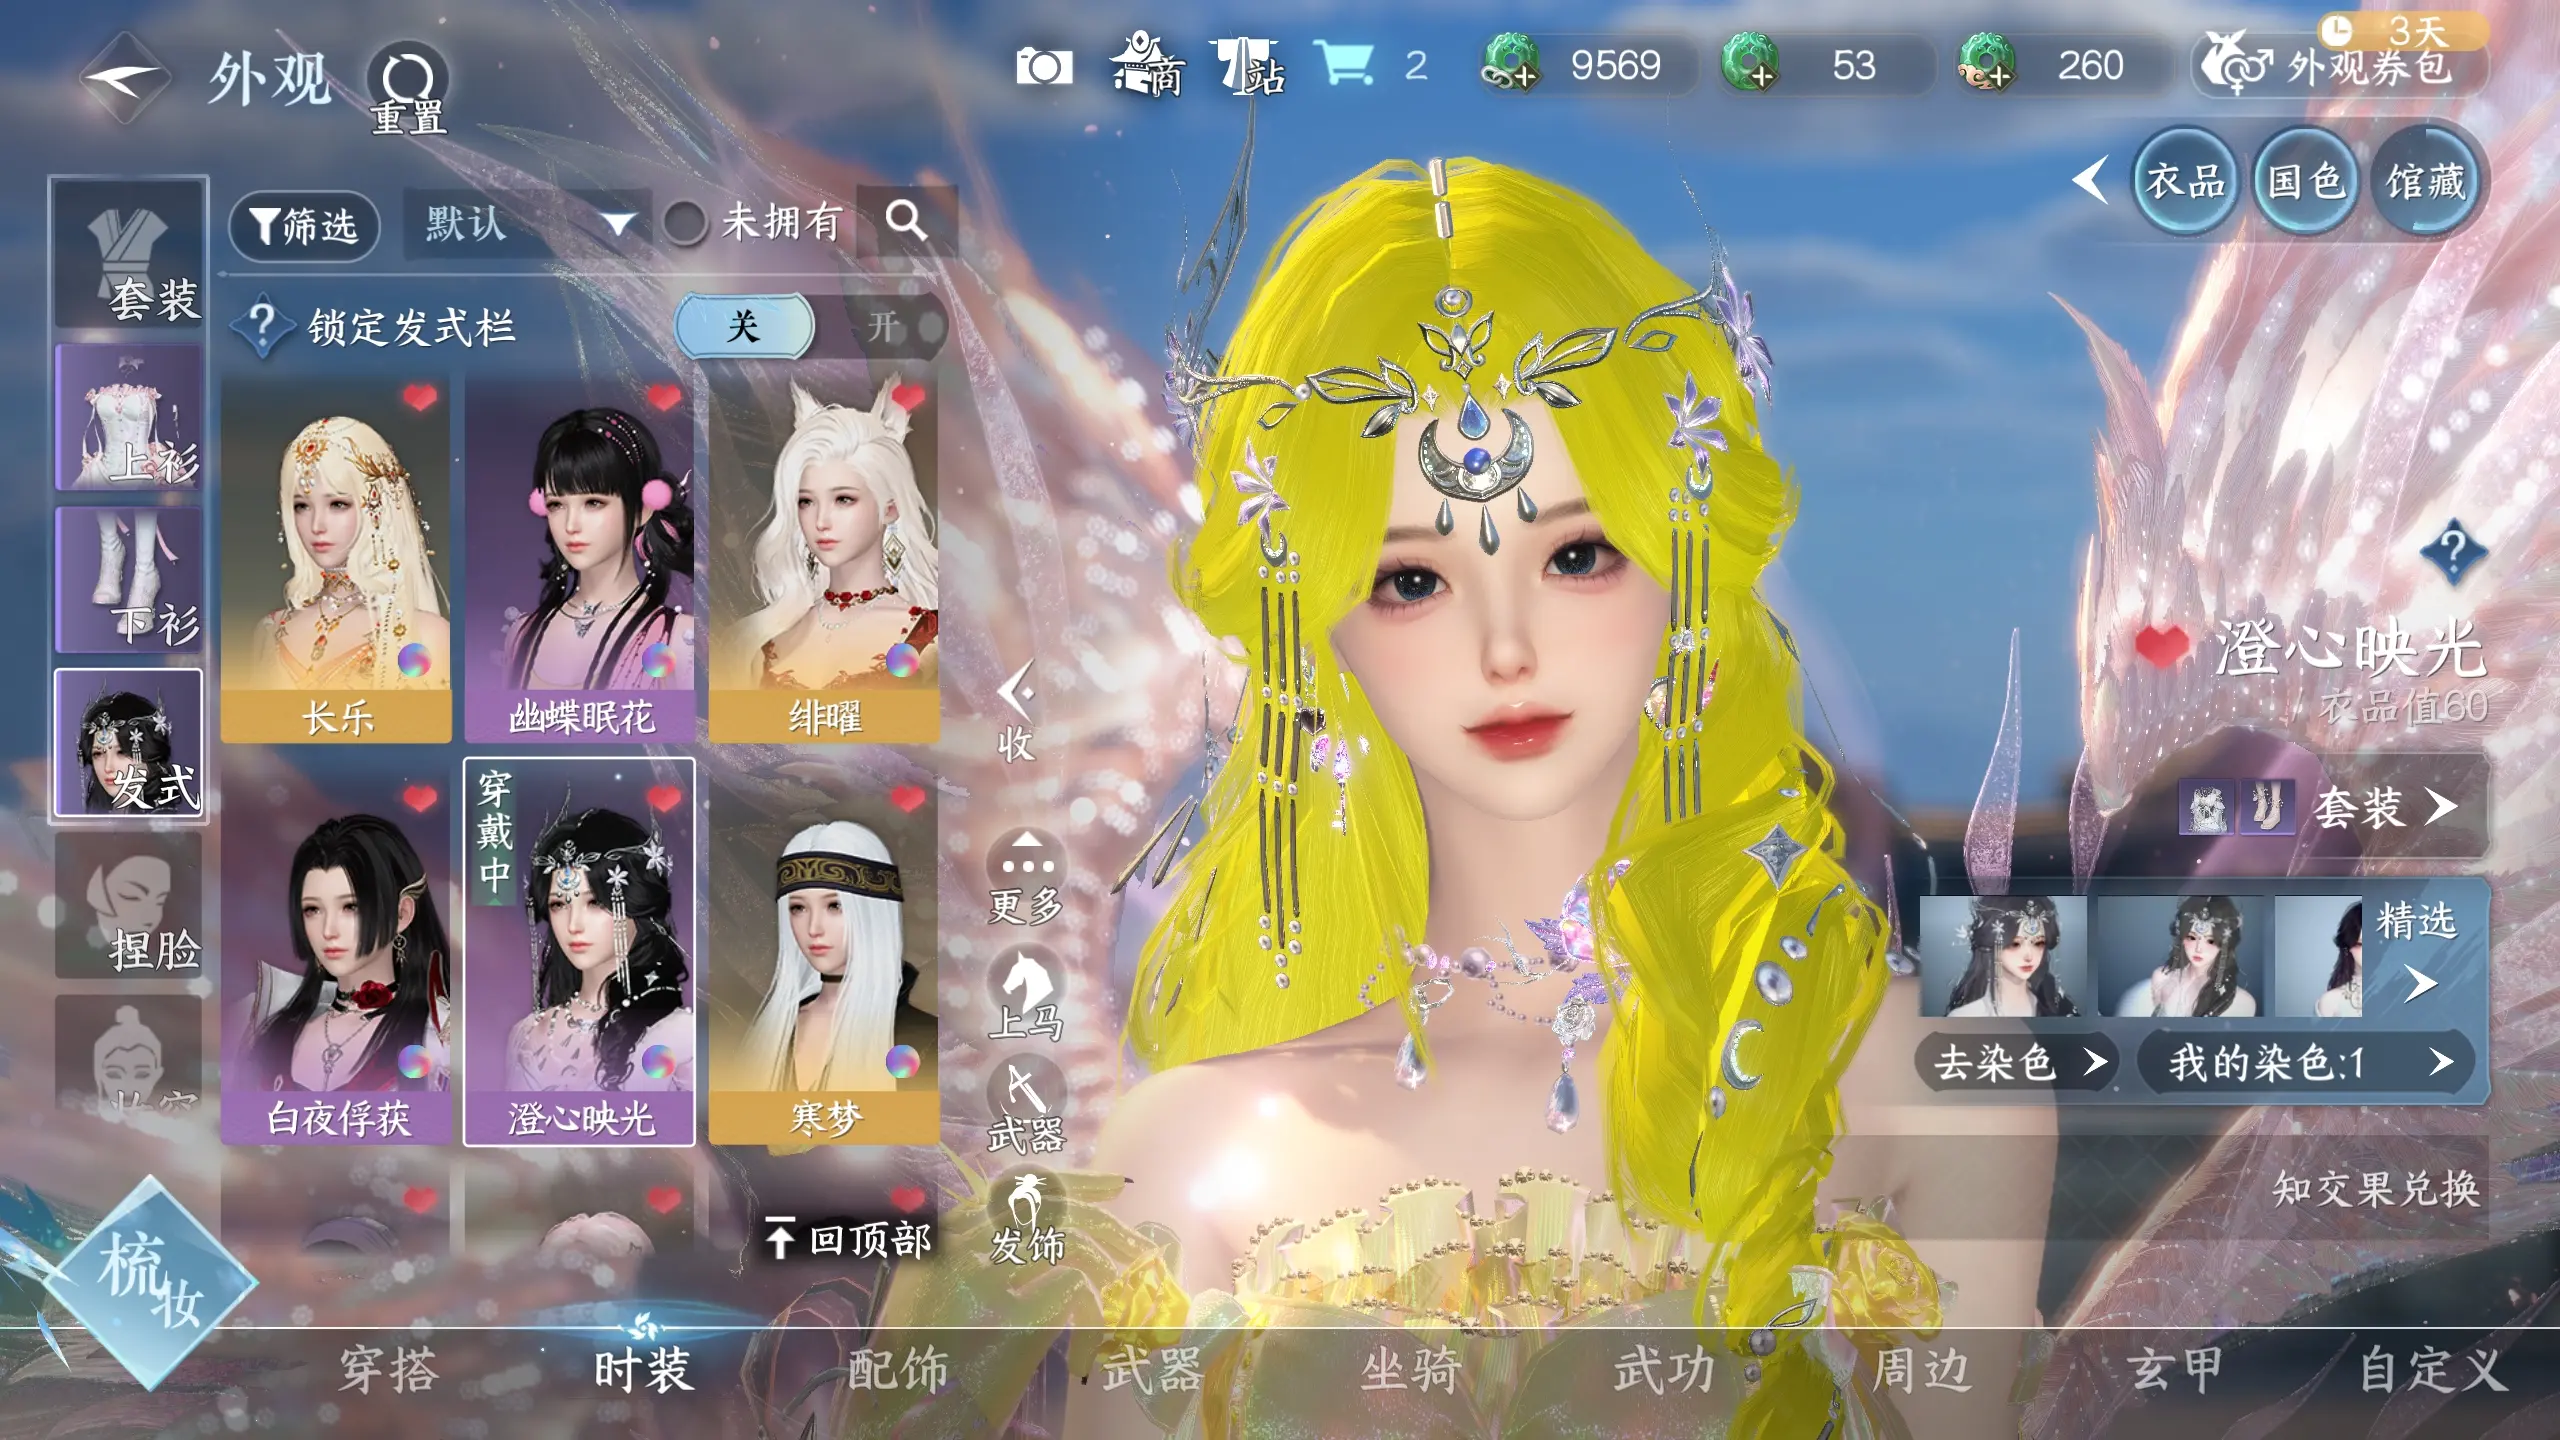Toggle favorite heart on the 绯曜 card

tap(908, 398)
